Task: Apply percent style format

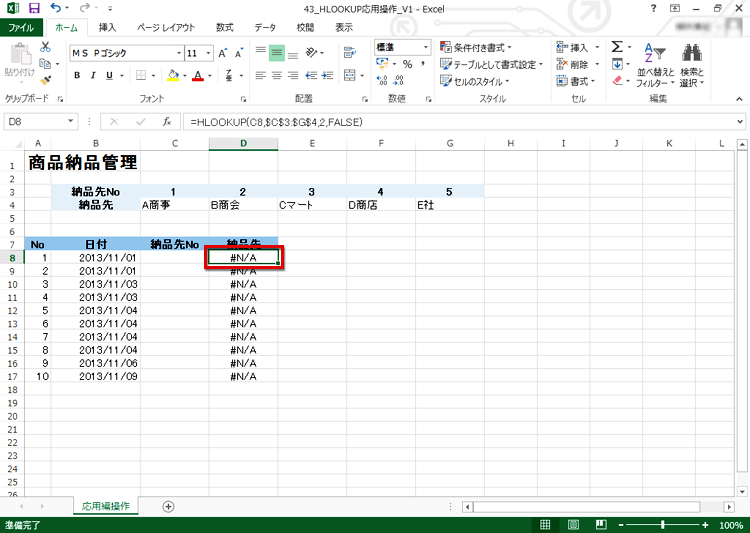Action: tap(408, 64)
